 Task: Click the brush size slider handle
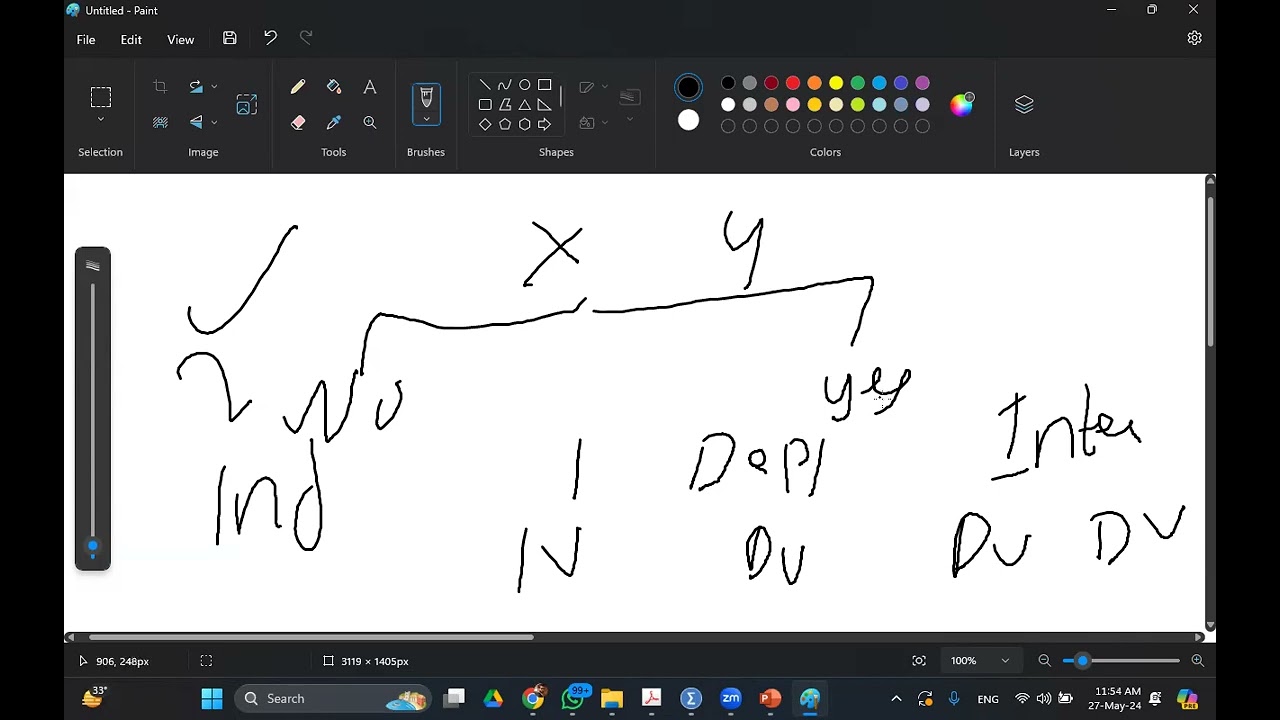[93, 547]
